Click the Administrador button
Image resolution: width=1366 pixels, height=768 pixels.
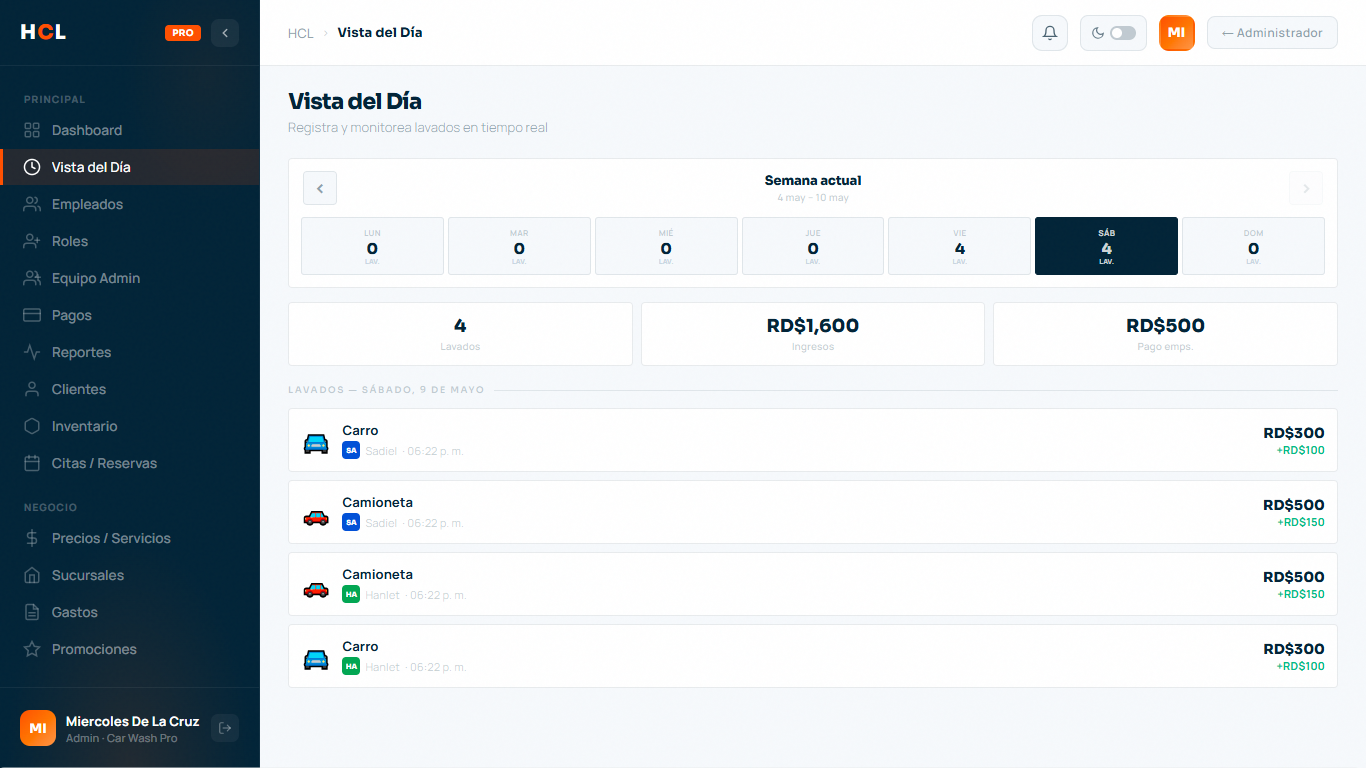(x=1272, y=33)
